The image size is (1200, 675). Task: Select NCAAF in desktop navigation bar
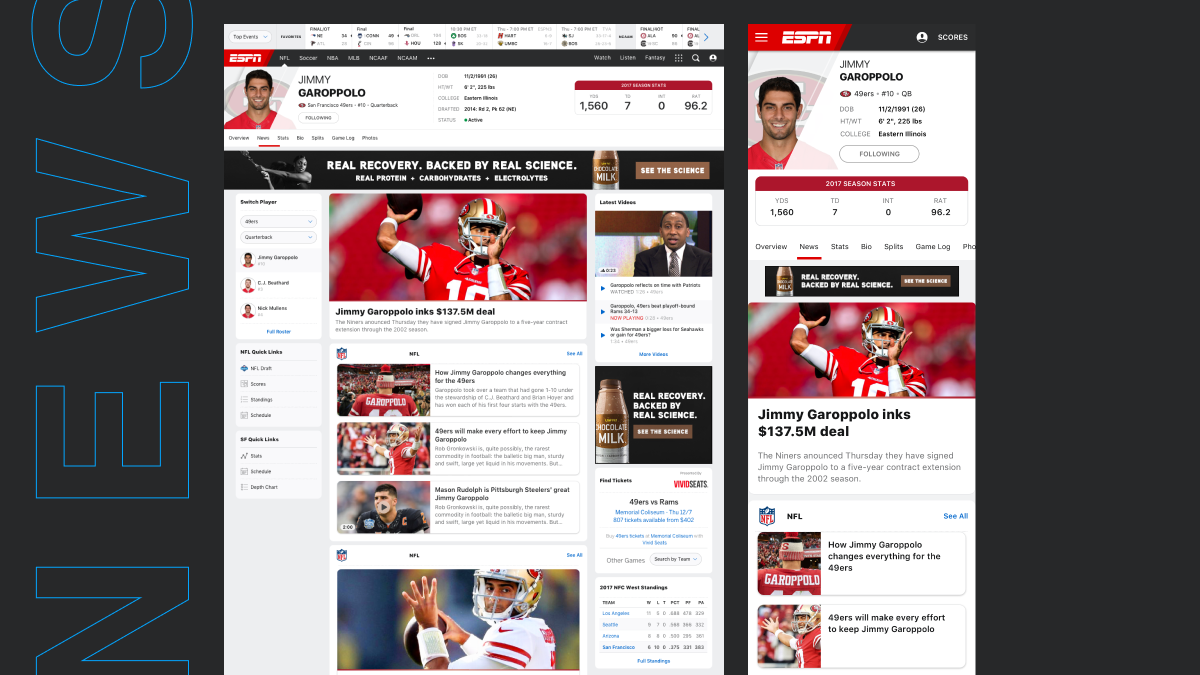[x=378, y=58]
